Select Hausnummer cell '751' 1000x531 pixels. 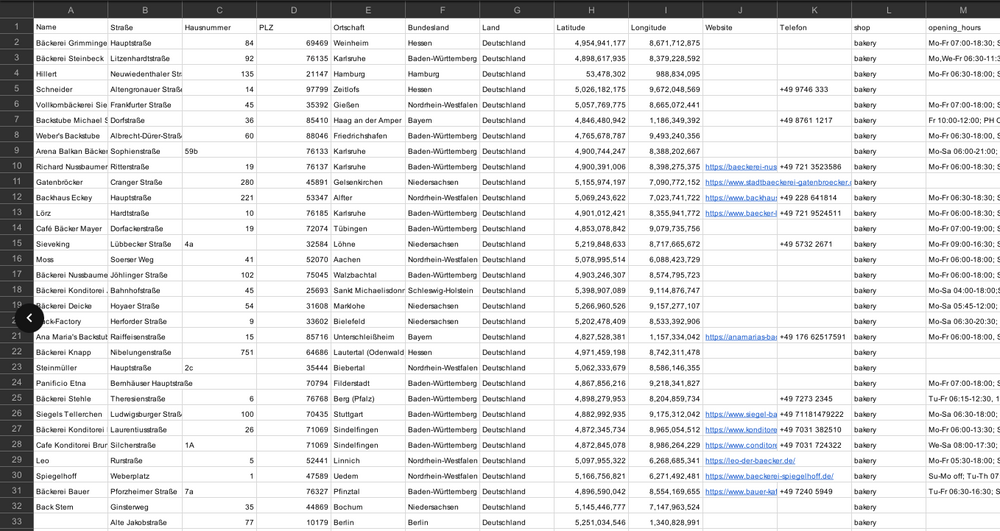point(219,352)
